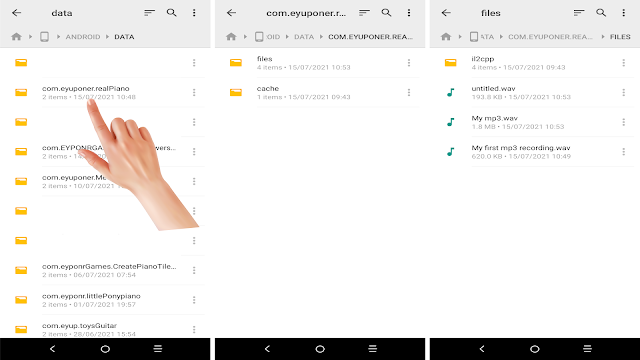Screen dimensions: 640x360
Task: Show options for cache folder
Action: (409, 93)
